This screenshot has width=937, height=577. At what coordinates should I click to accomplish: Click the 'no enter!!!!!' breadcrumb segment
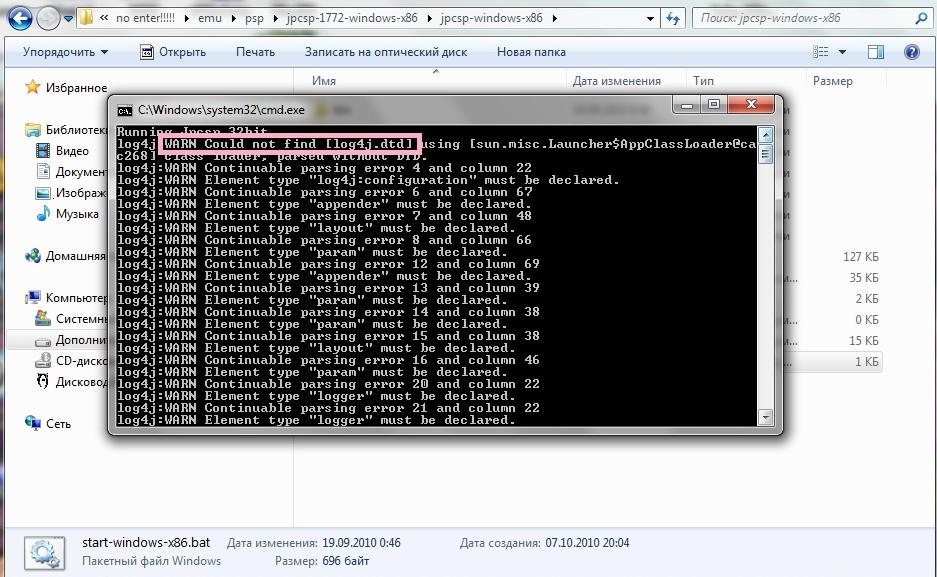(x=145, y=18)
